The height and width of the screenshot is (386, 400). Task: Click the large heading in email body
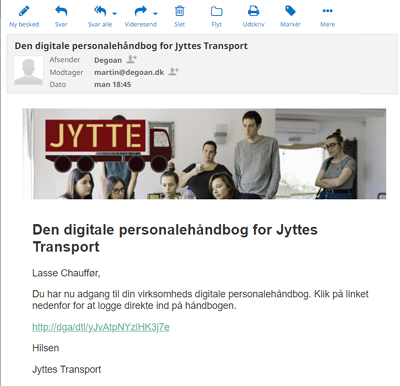click(x=175, y=238)
